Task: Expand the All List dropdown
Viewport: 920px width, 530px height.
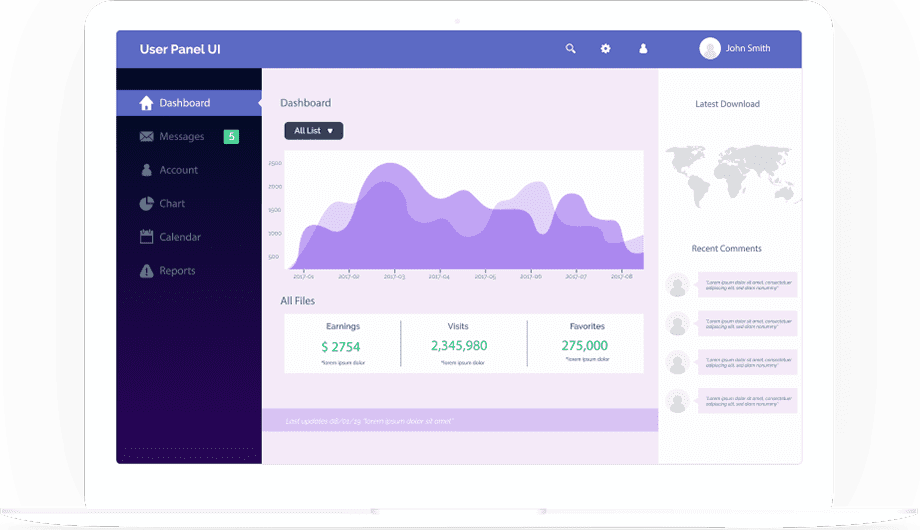Action: click(313, 131)
